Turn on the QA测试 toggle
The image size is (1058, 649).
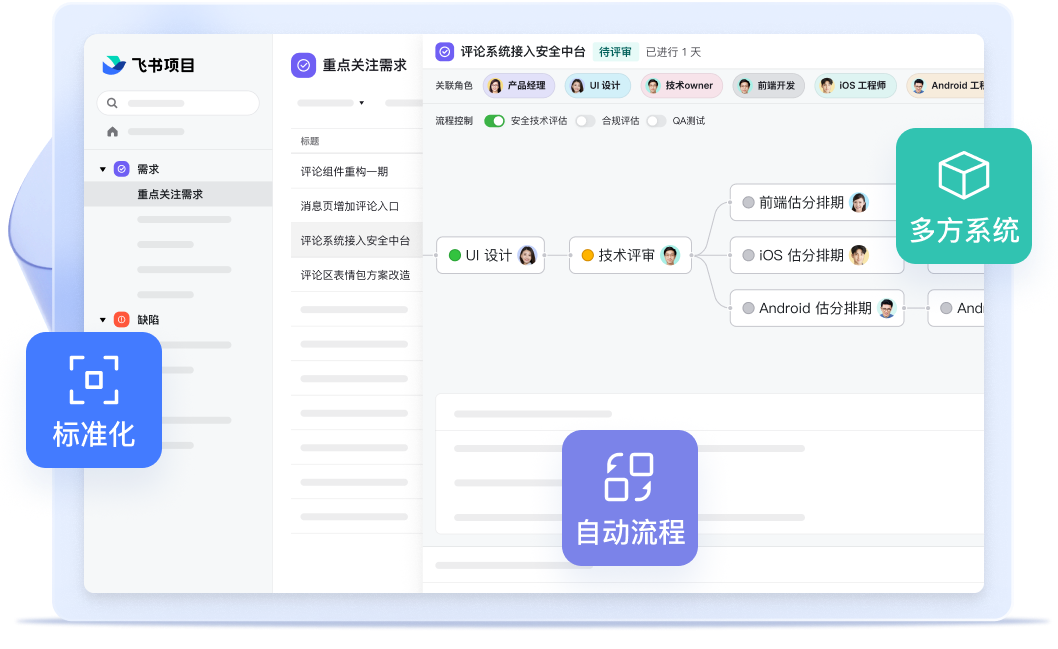pos(655,121)
